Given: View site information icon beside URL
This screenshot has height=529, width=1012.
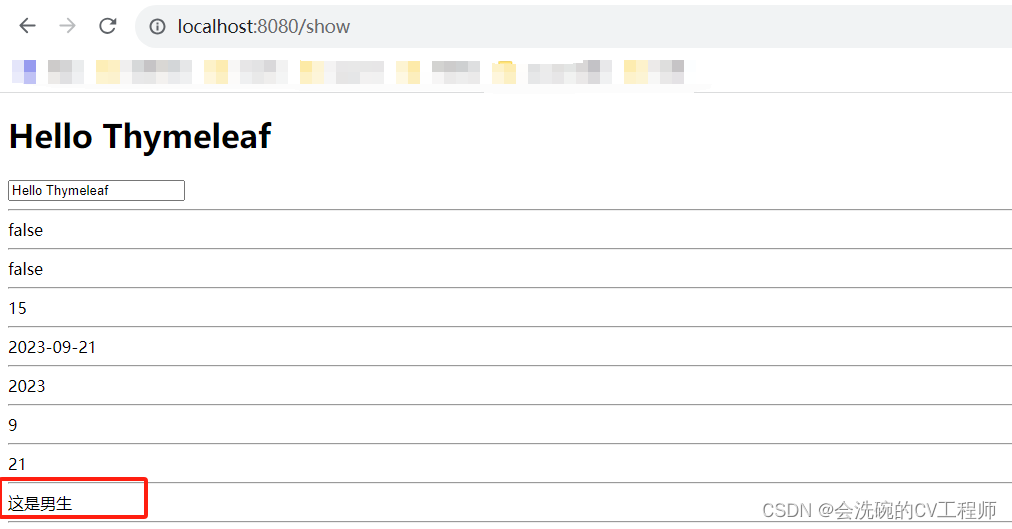Looking at the screenshot, I should coord(157,26).
